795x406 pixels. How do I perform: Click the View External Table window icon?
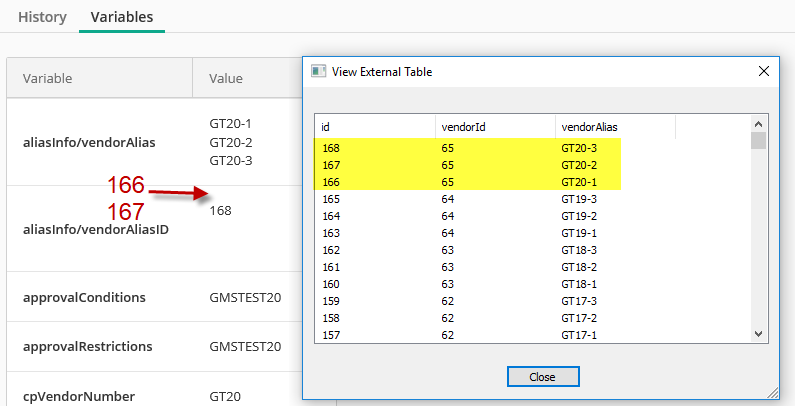(x=318, y=71)
